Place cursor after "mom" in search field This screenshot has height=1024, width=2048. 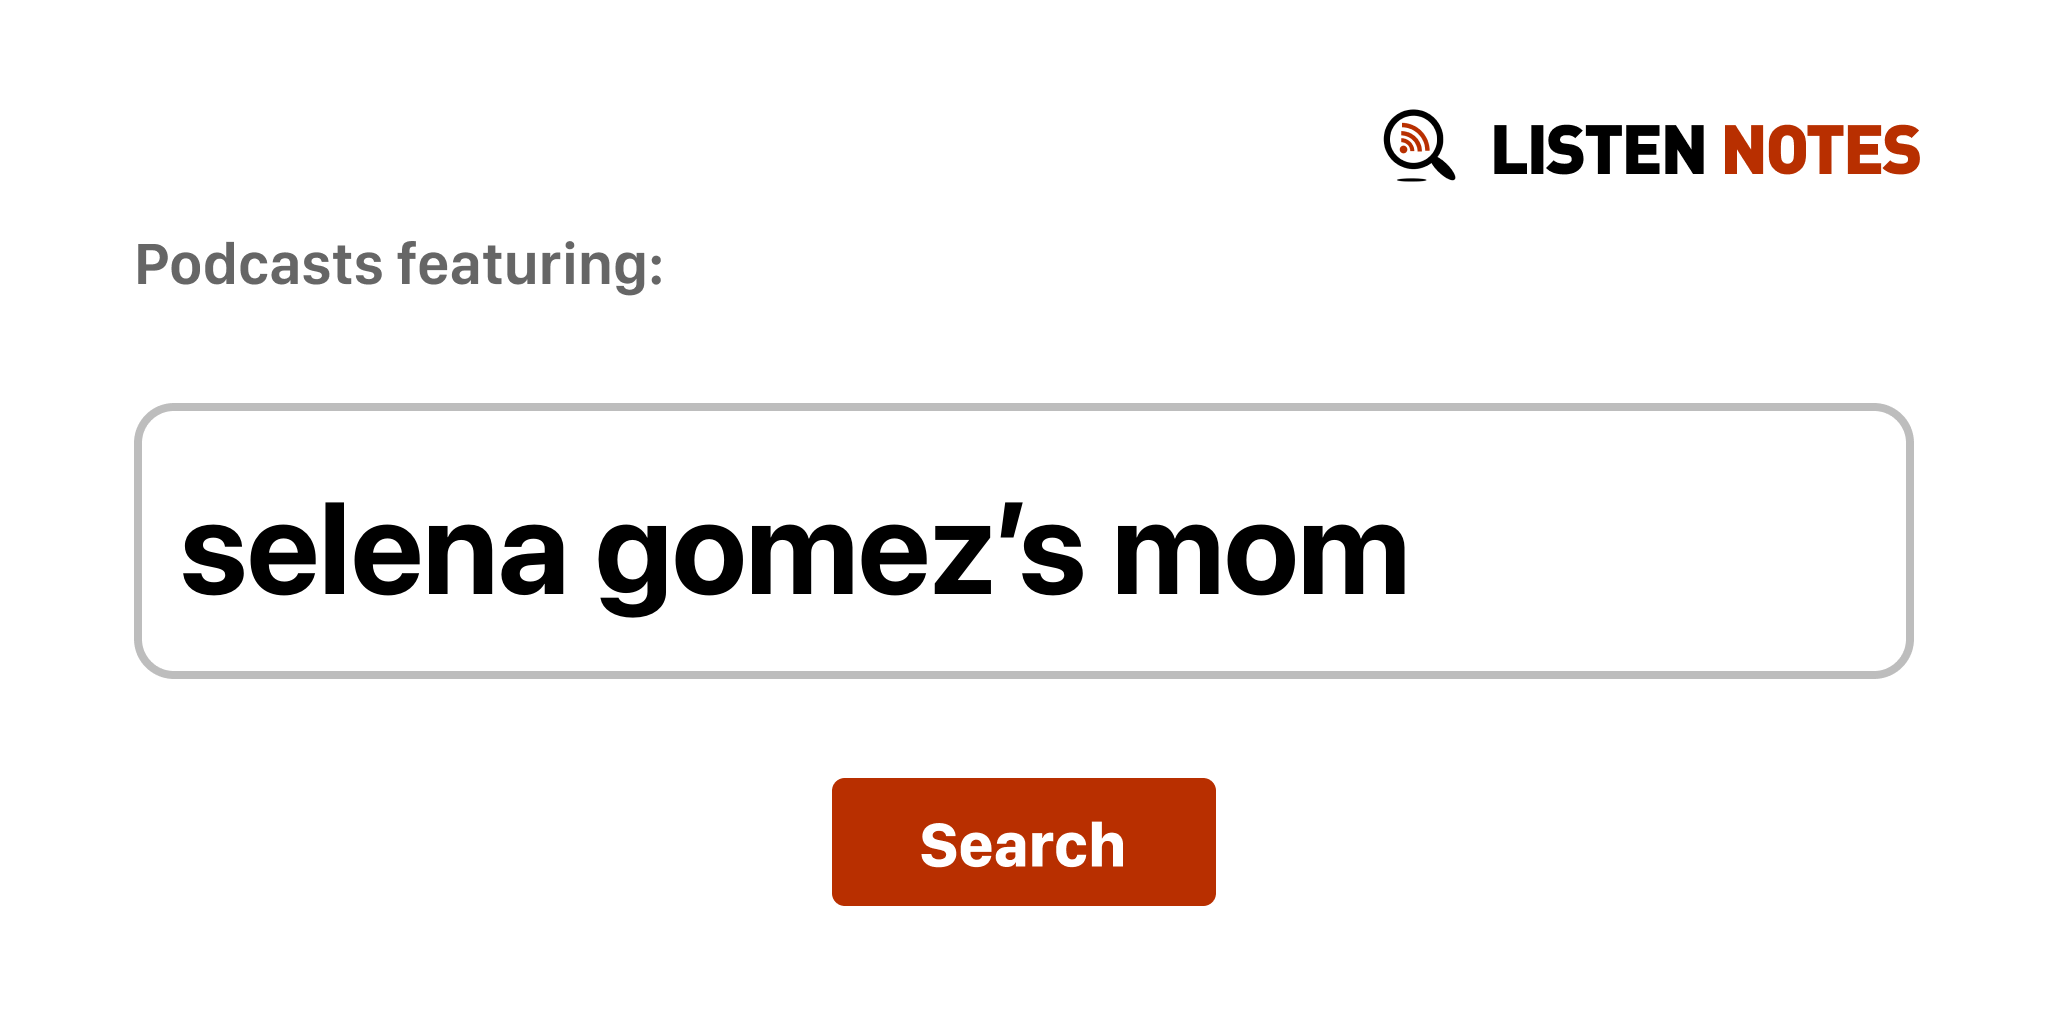1412,553
